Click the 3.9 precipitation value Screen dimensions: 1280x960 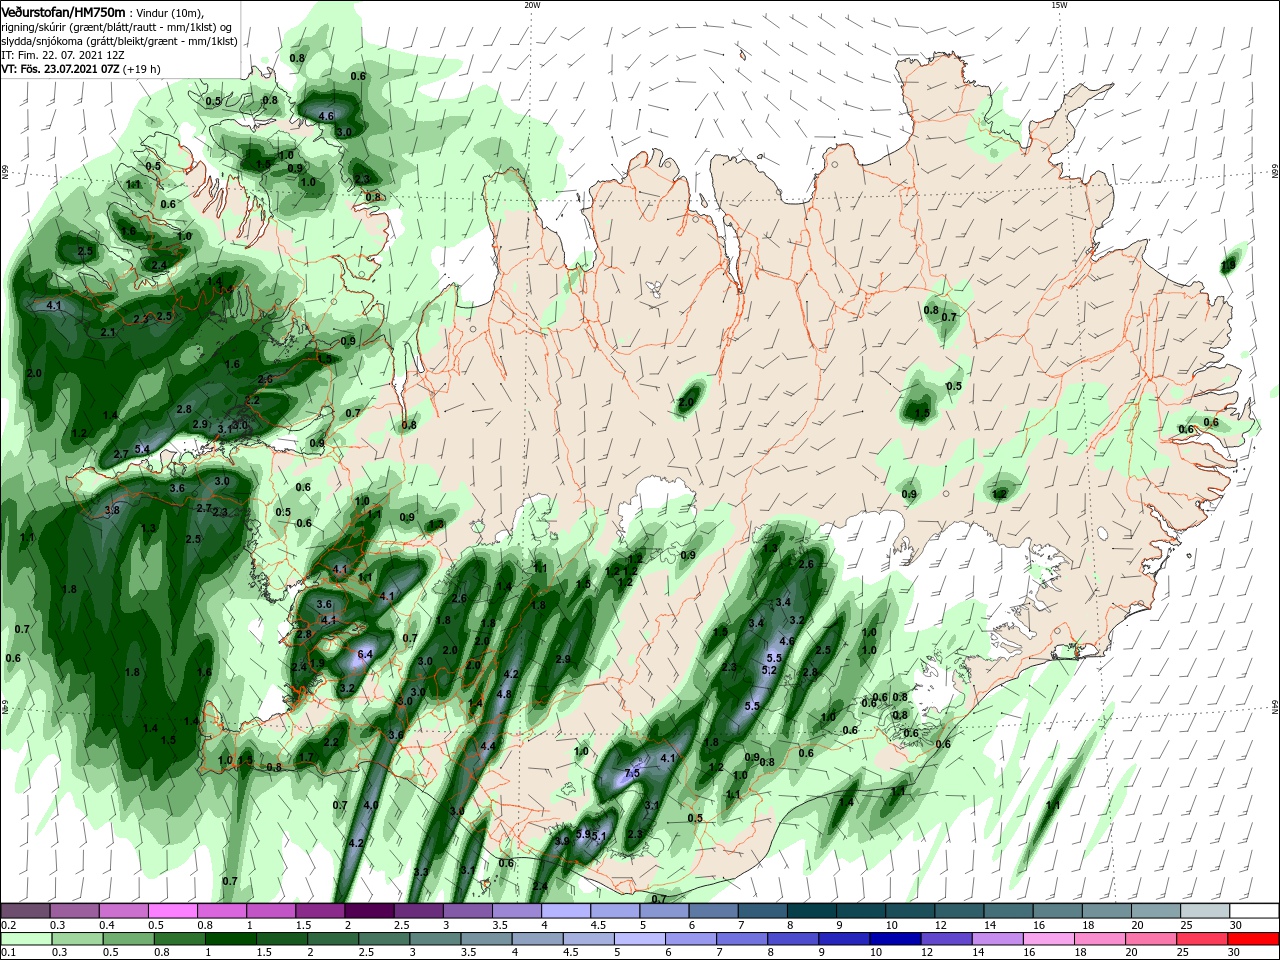[562, 841]
